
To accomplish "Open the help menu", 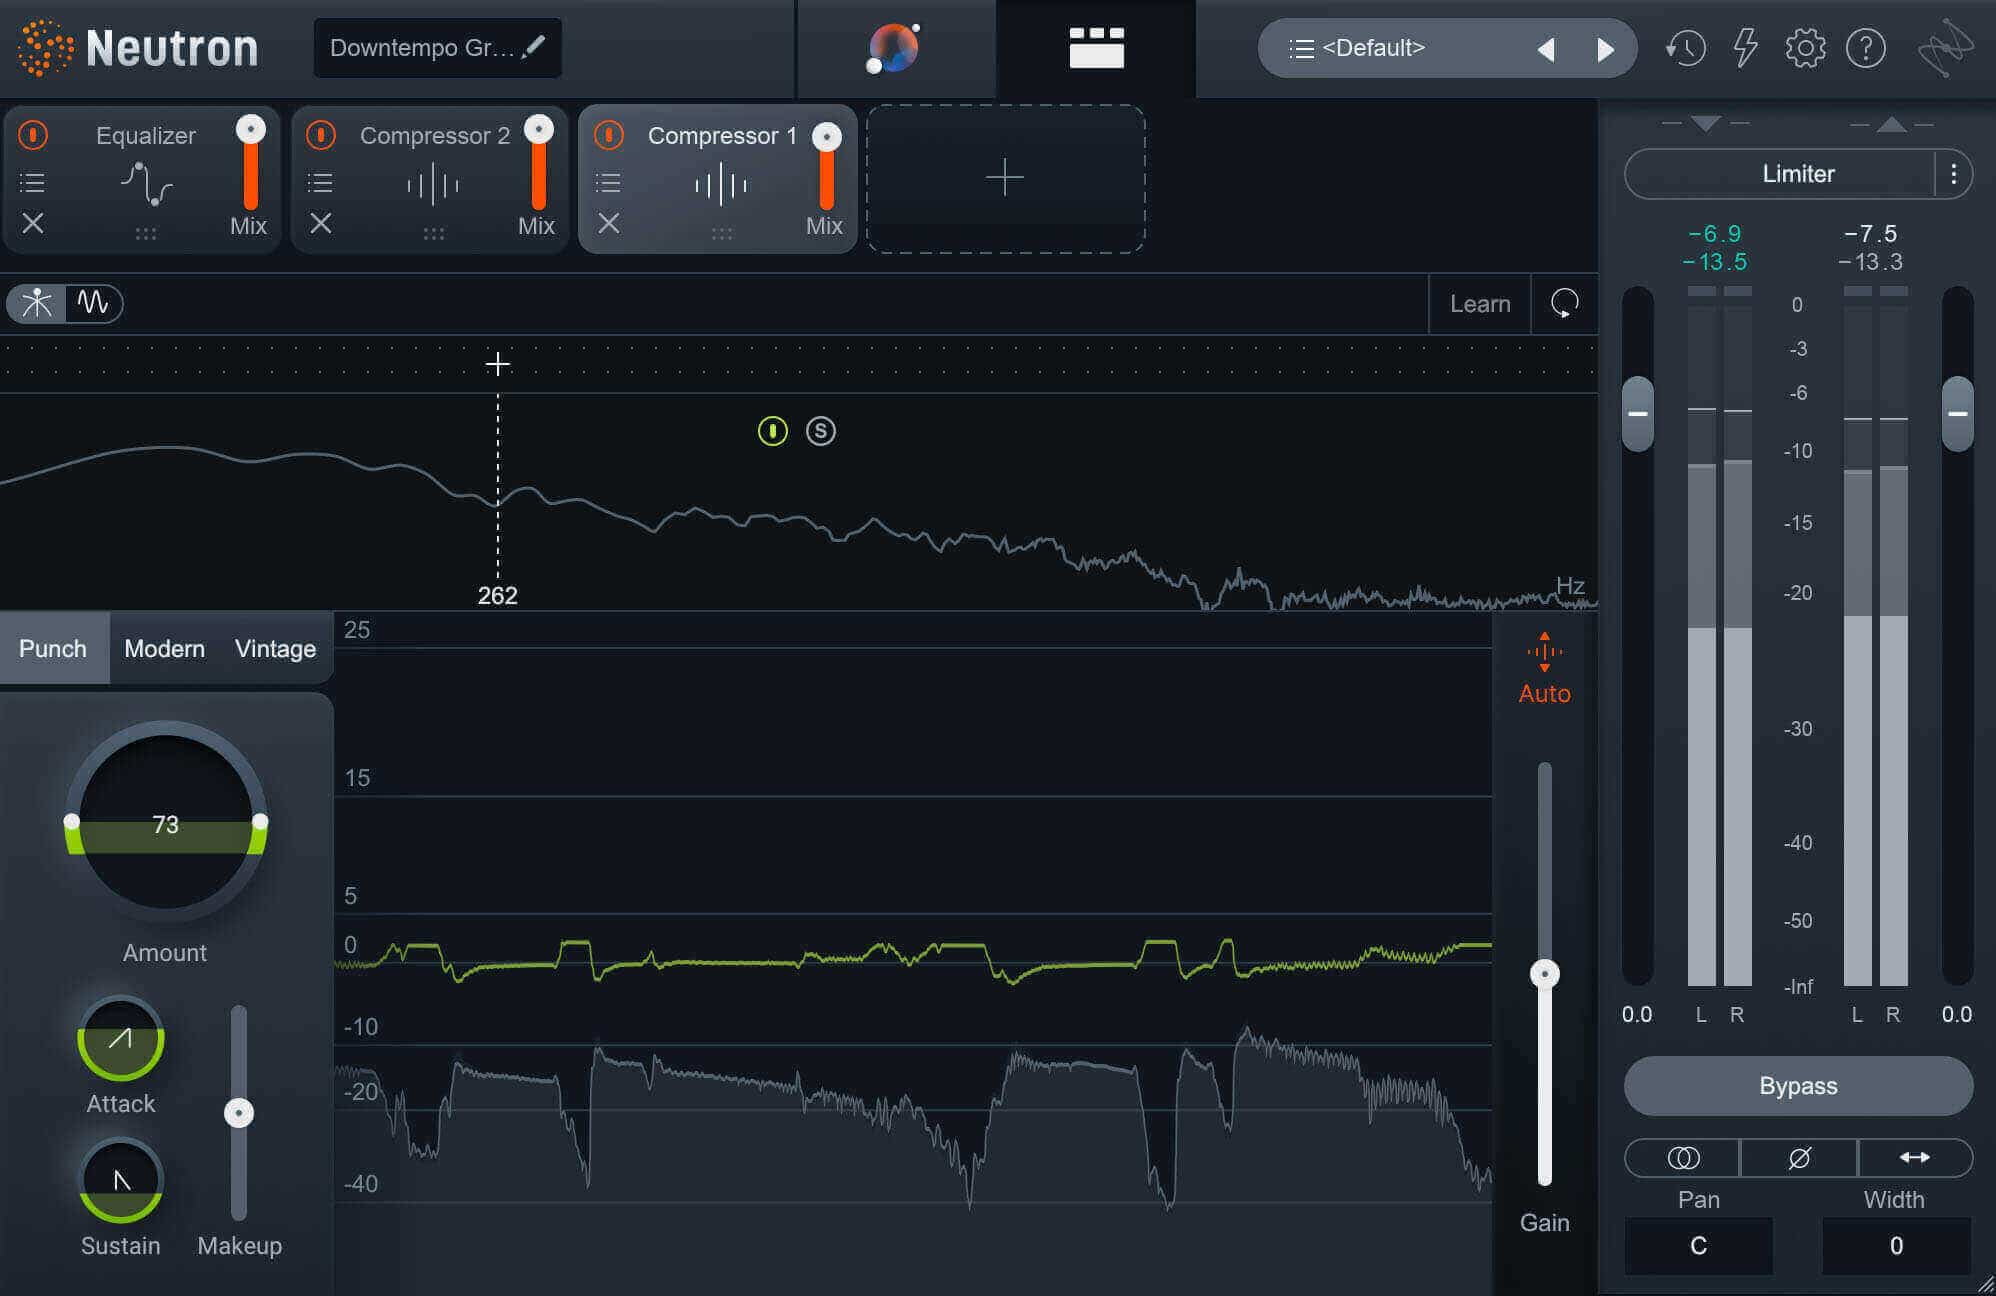I will point(1866,48).
